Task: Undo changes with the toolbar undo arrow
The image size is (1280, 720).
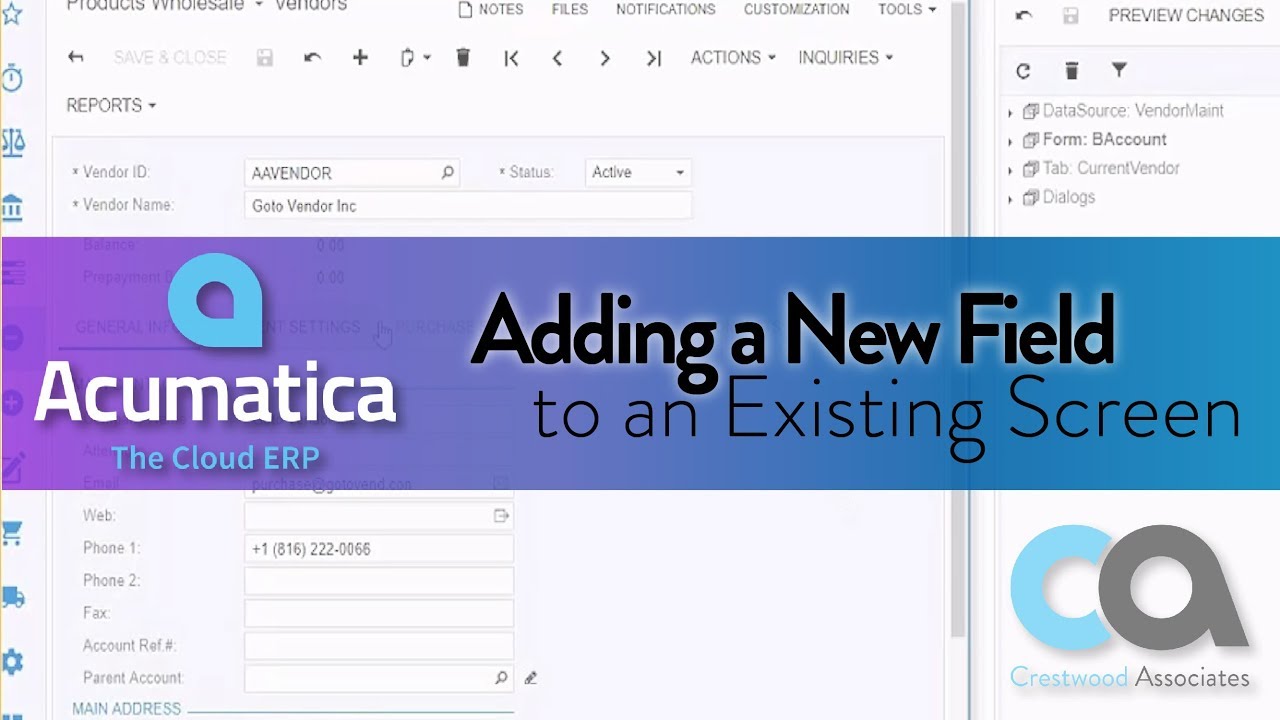Action: pyautogui.click(x=312, y=58)
